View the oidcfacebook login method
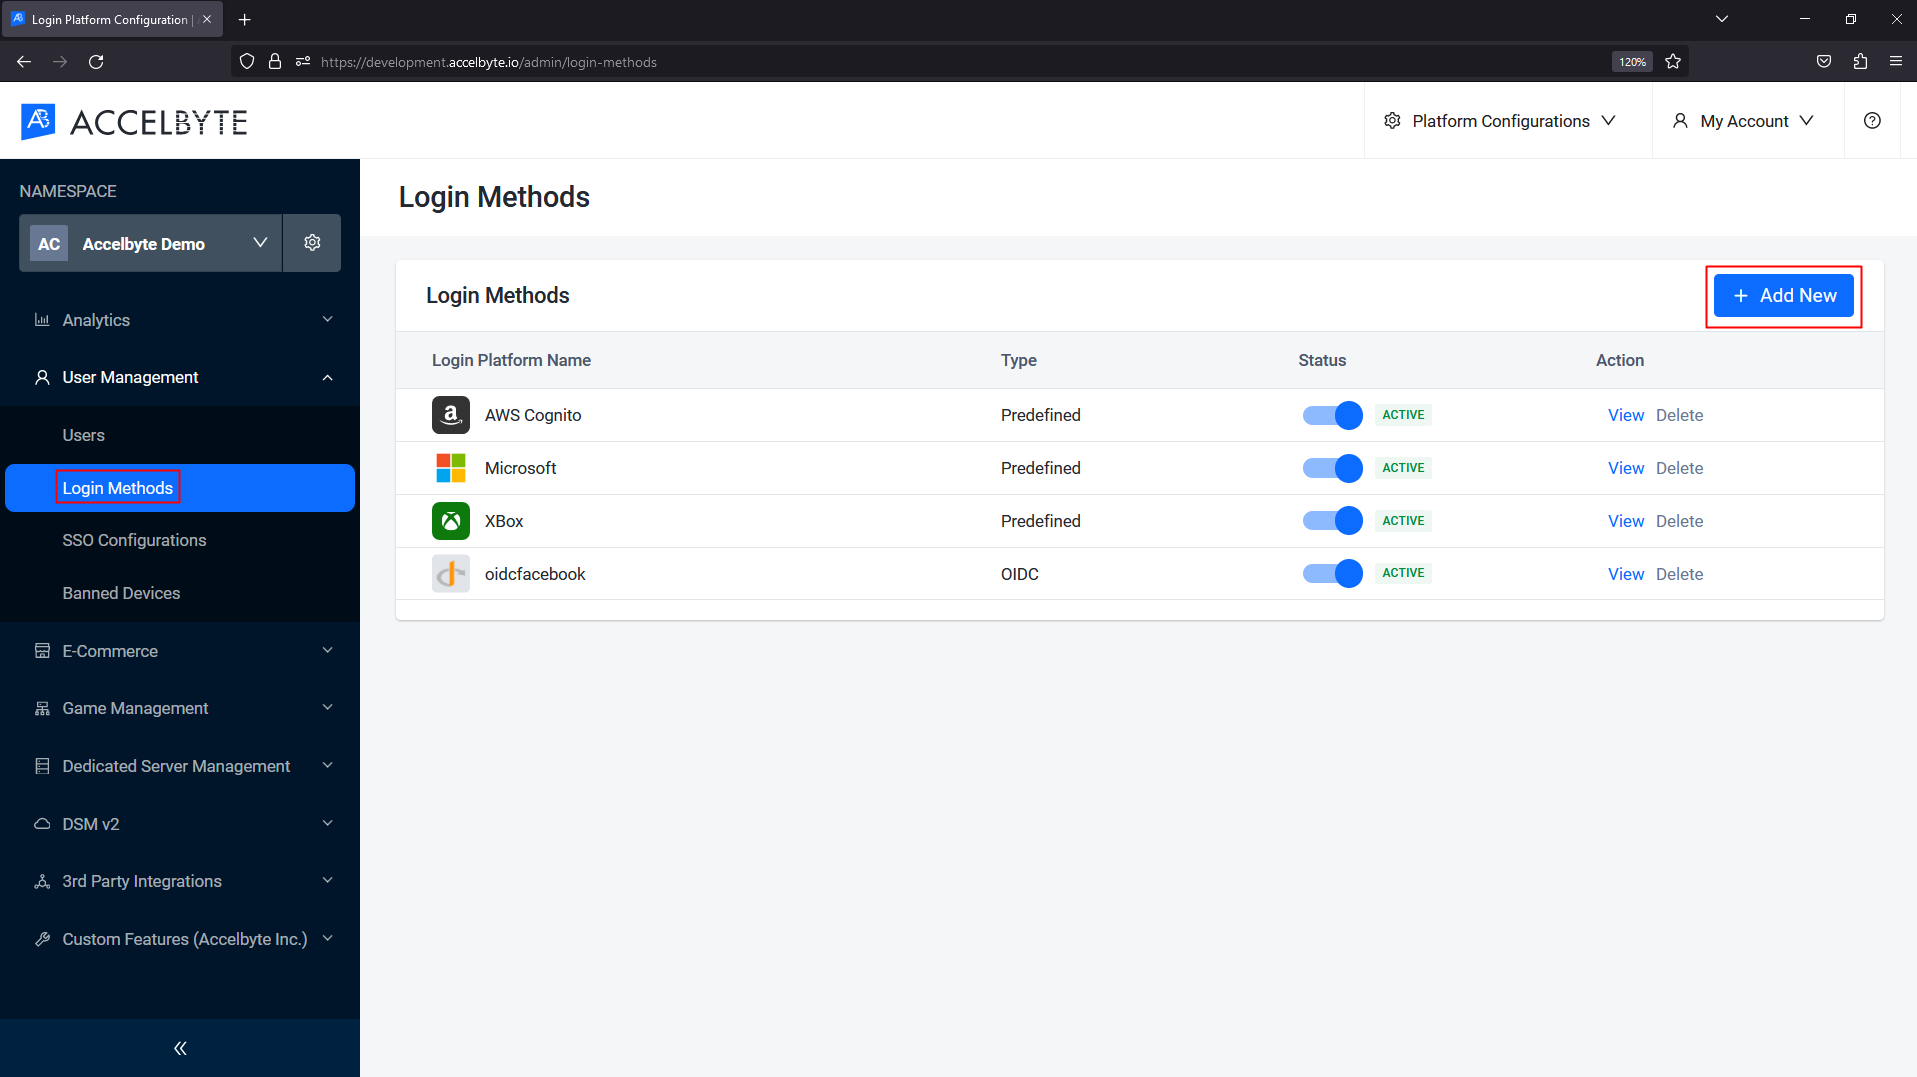 [1625, 574]
